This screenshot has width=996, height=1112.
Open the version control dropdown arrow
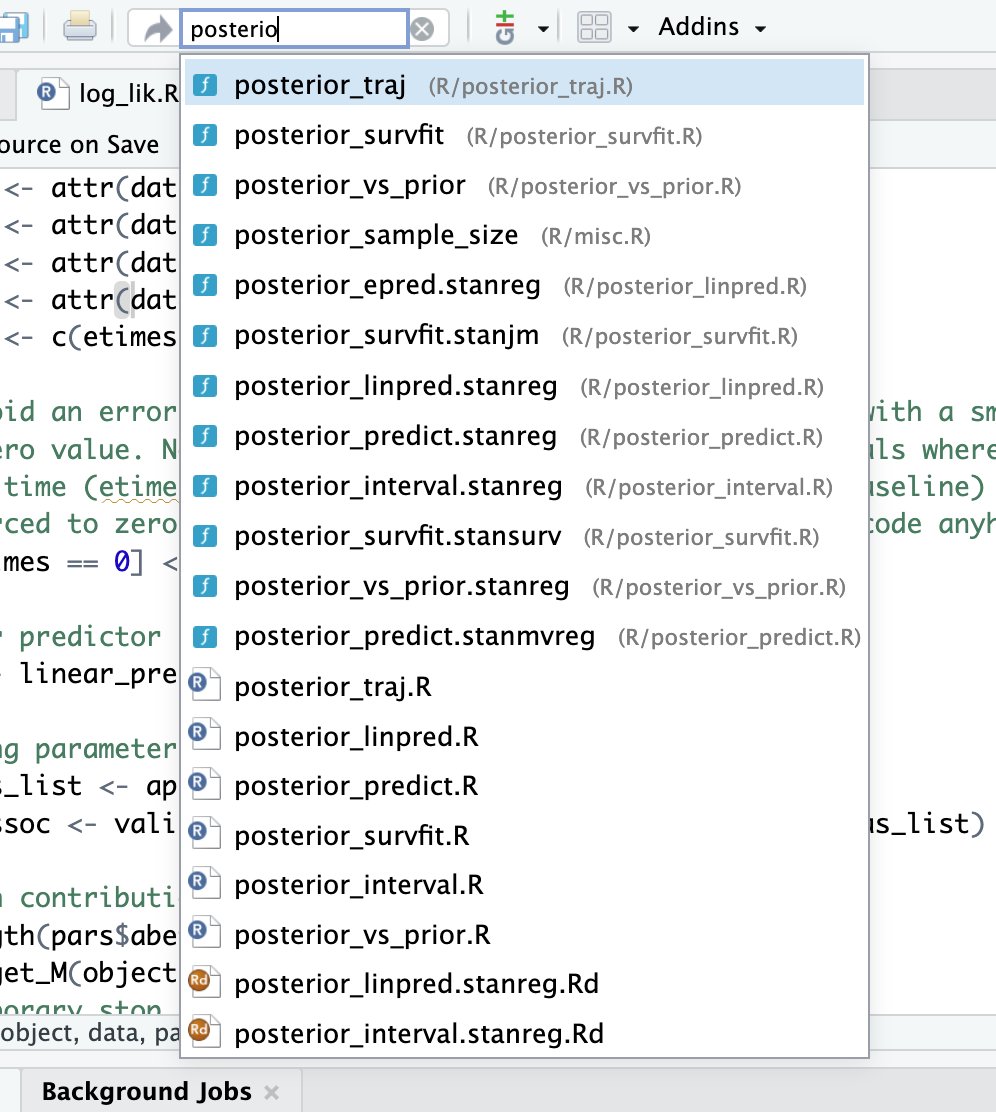coord(543,29)
